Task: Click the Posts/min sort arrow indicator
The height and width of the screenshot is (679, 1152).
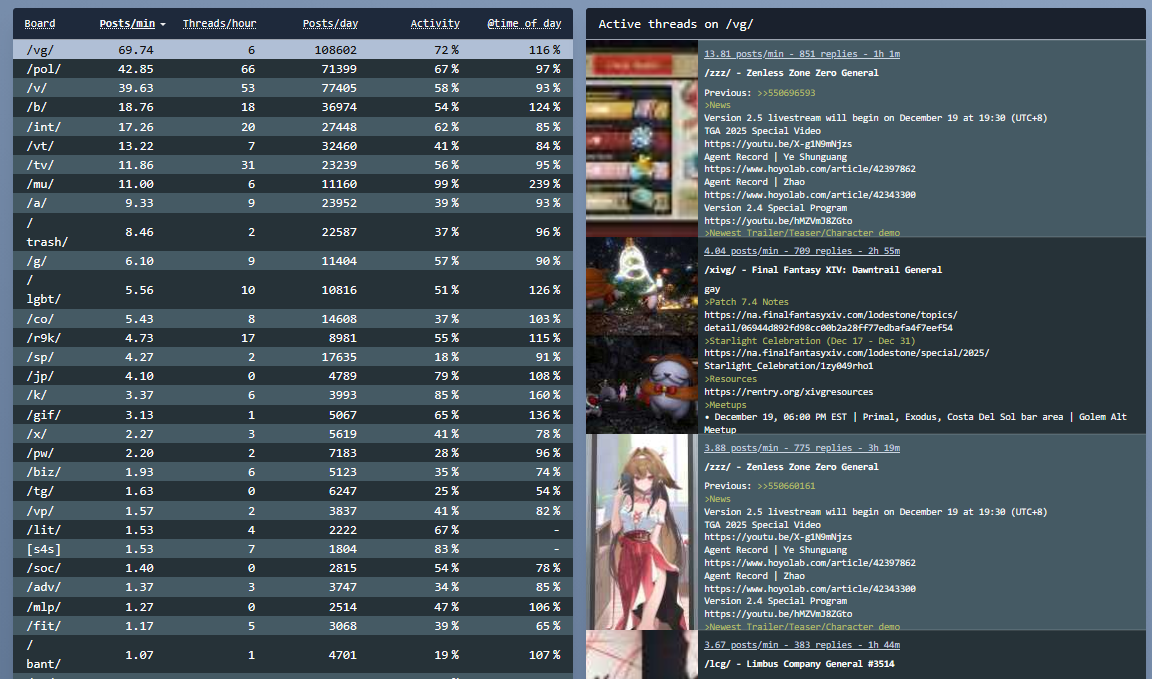Action: tap(163, 24)
